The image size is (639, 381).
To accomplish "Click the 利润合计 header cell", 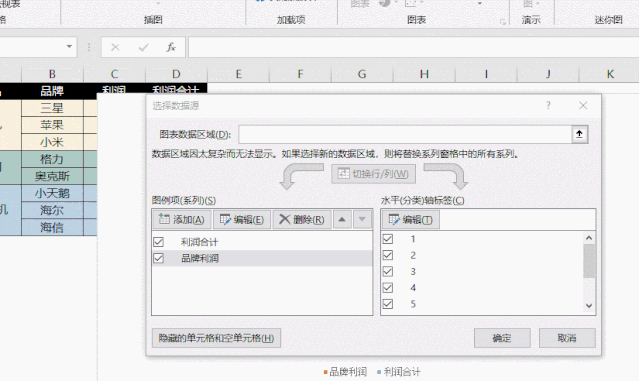I will point(176,89).
